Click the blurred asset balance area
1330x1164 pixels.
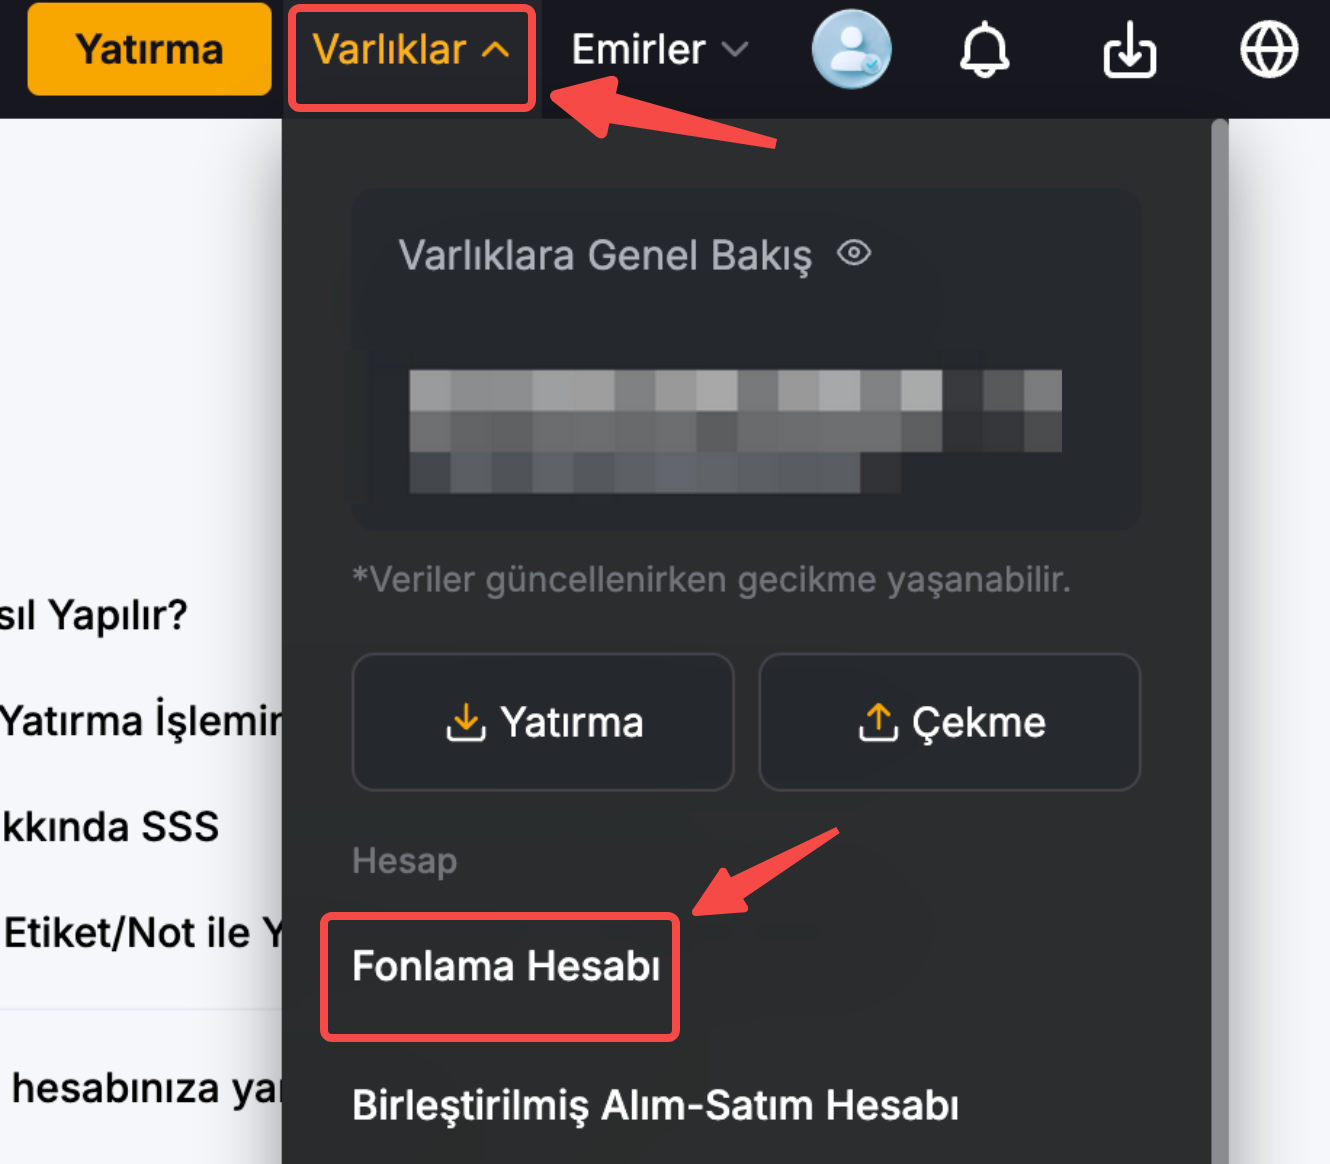(x=735, y=431)
